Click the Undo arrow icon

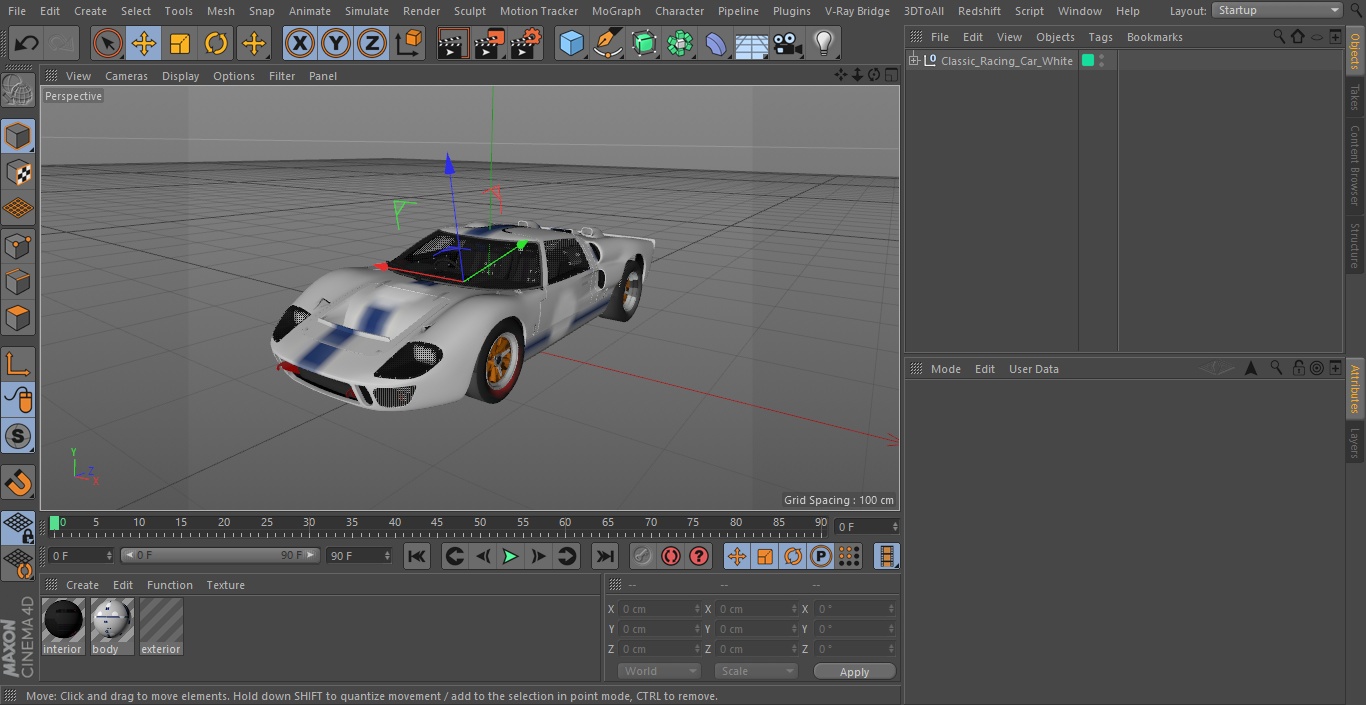tap(26, 43)
